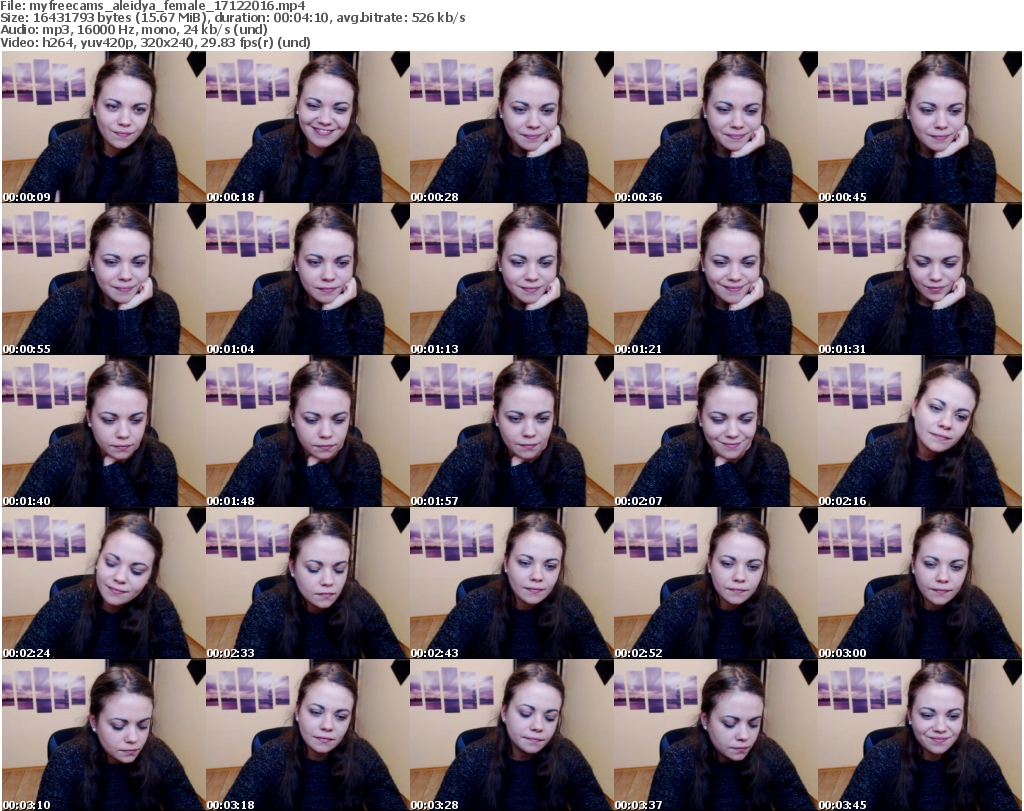Open the frame at 00:01:31
The width and height of the screenshot is (1024, 811).
[x=919, y=279]
